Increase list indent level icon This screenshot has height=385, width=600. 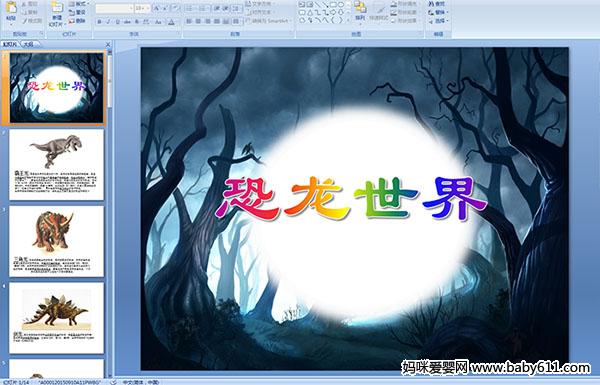[x=226, y=8]
